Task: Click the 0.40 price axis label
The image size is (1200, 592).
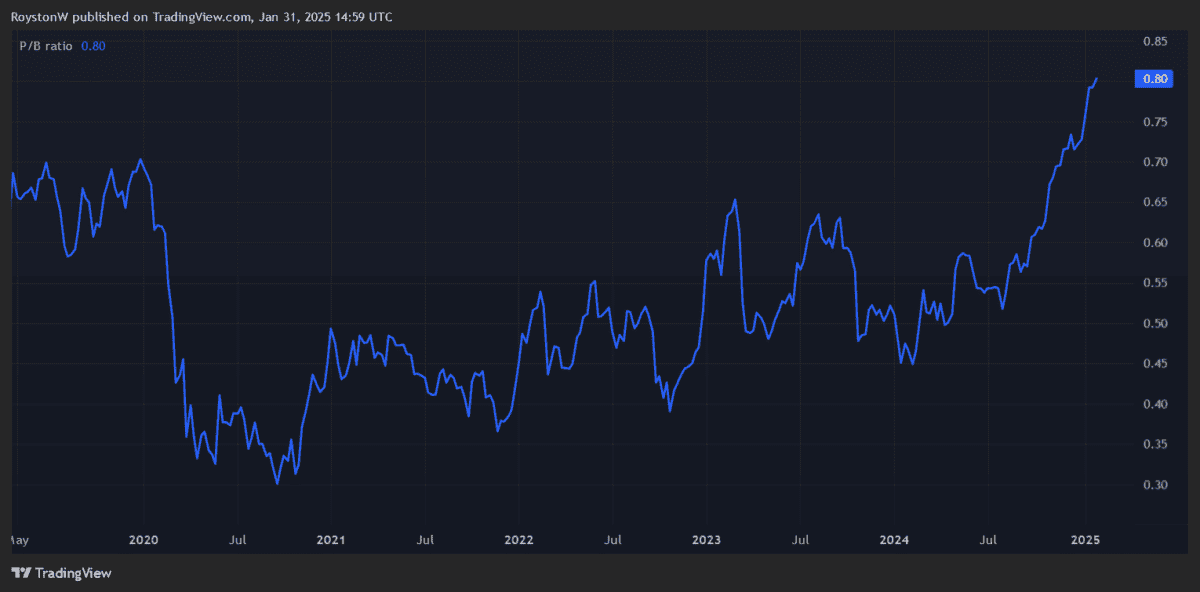Action: [x=1155, y=405]
